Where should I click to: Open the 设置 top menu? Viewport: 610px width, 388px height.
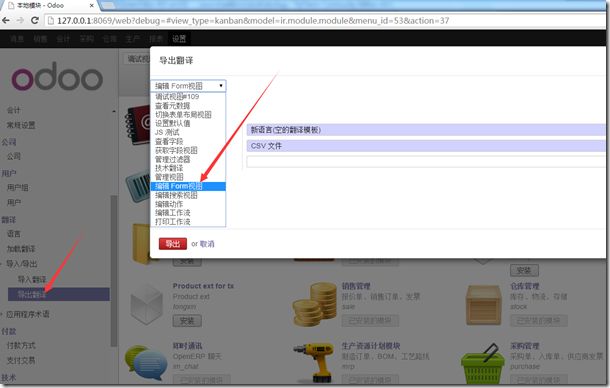pos(179,39)
